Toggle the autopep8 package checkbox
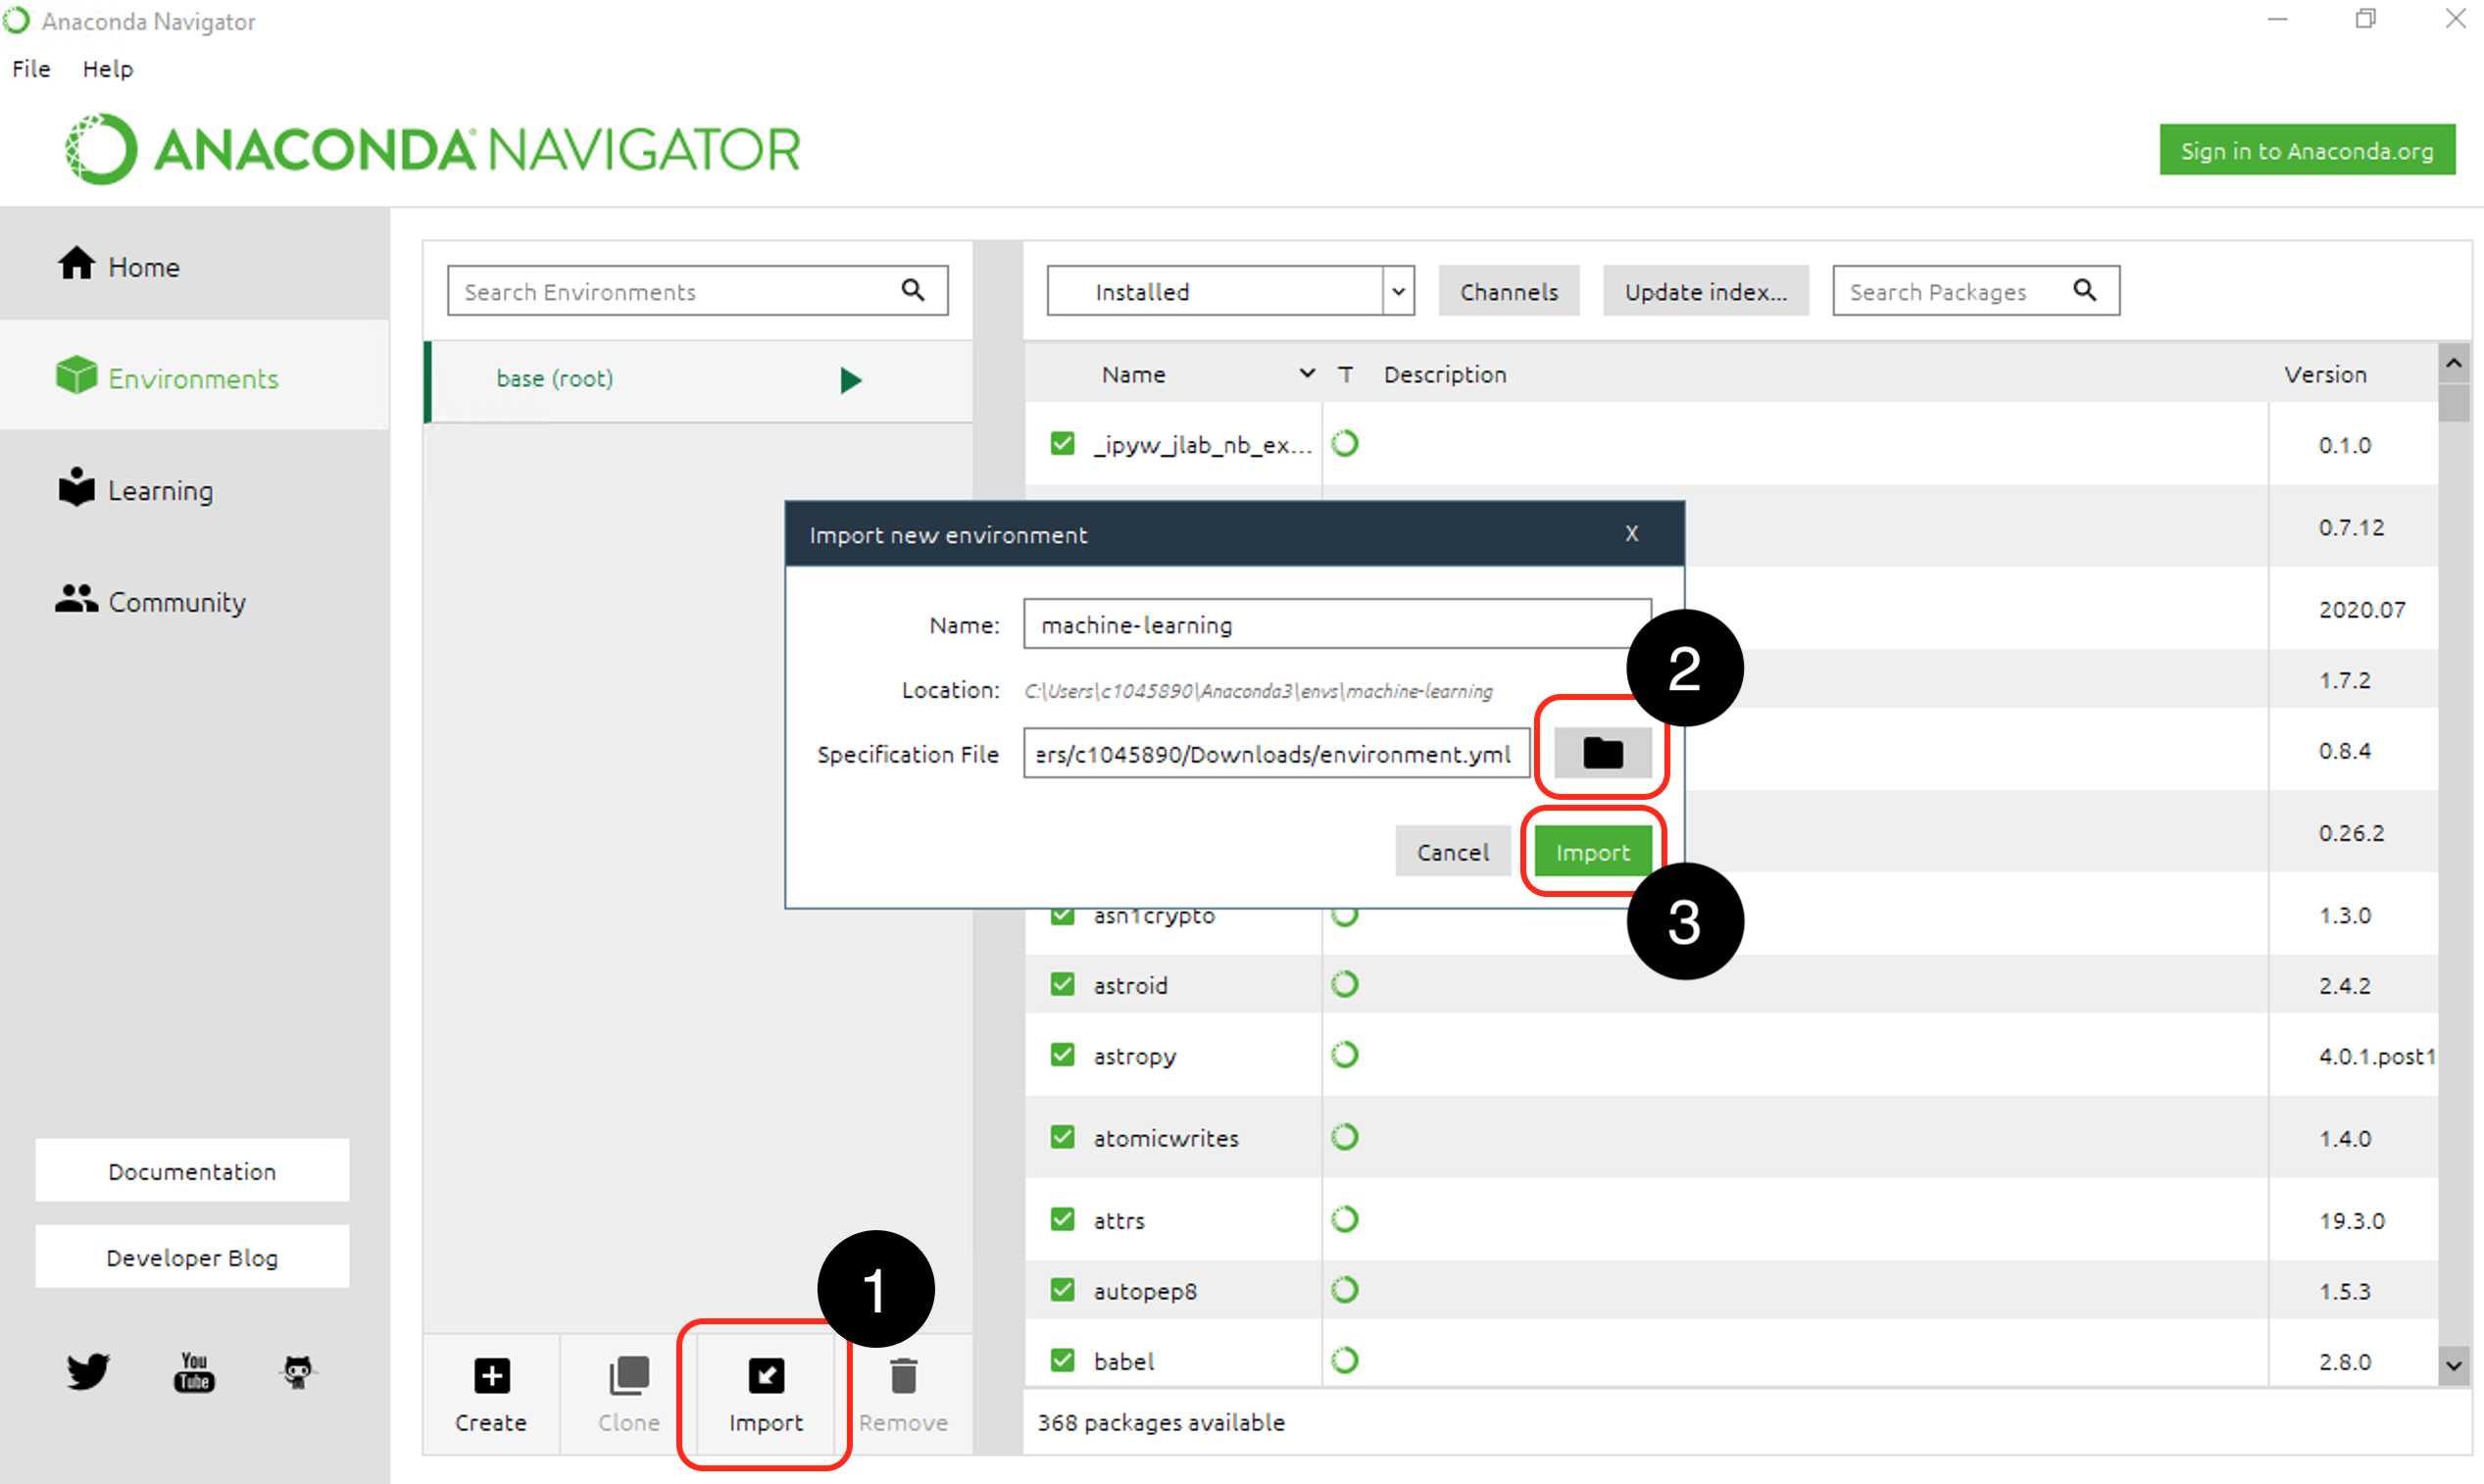 [1062, 1290]
